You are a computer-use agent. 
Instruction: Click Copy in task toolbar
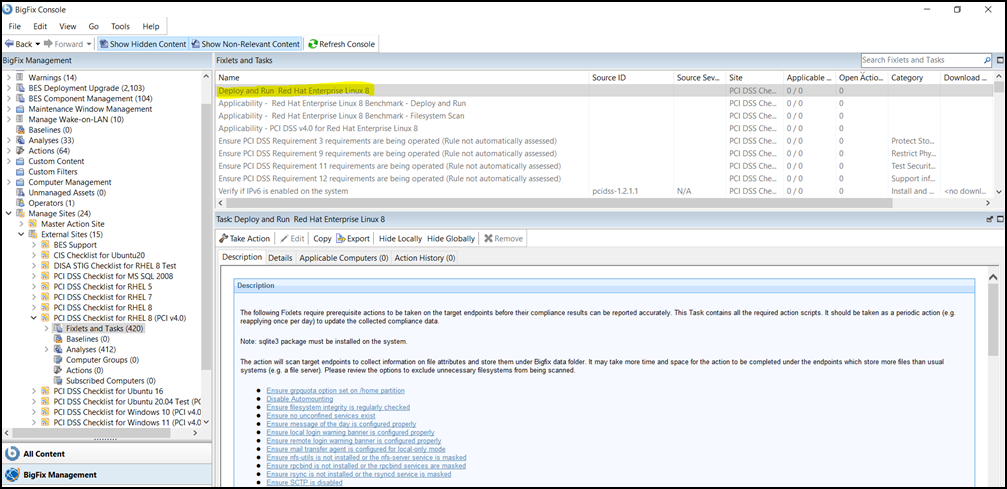(x=322, y=238)
